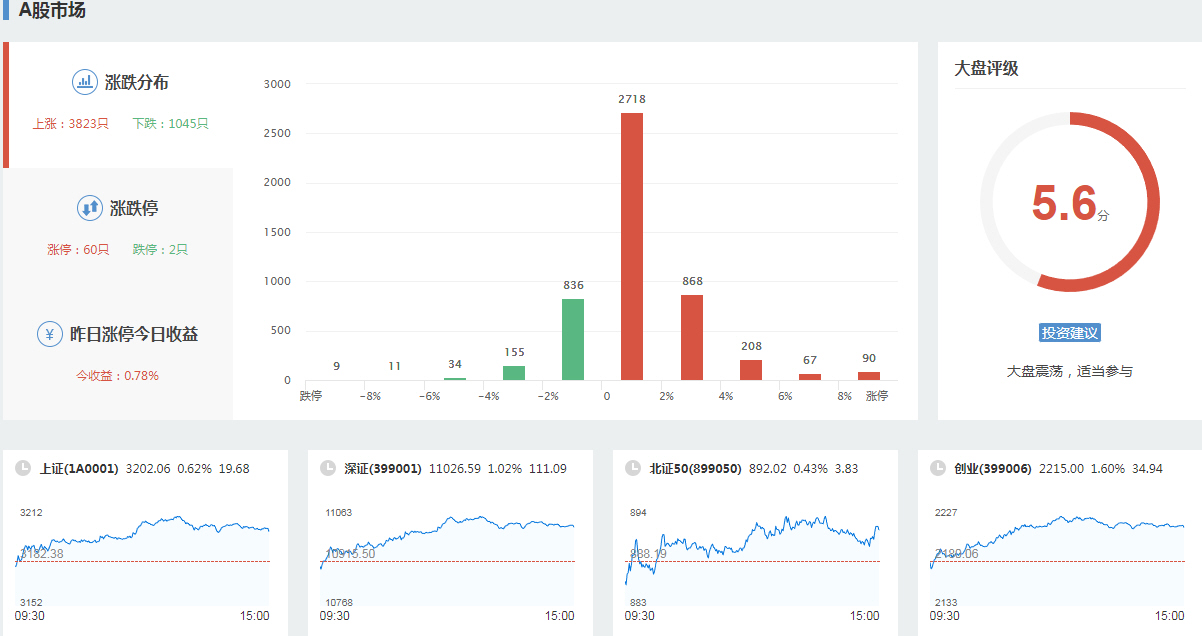Click the up-down arrows icon beside 涨跌停
Screen dimensions: 1202x636
(90, 208)
